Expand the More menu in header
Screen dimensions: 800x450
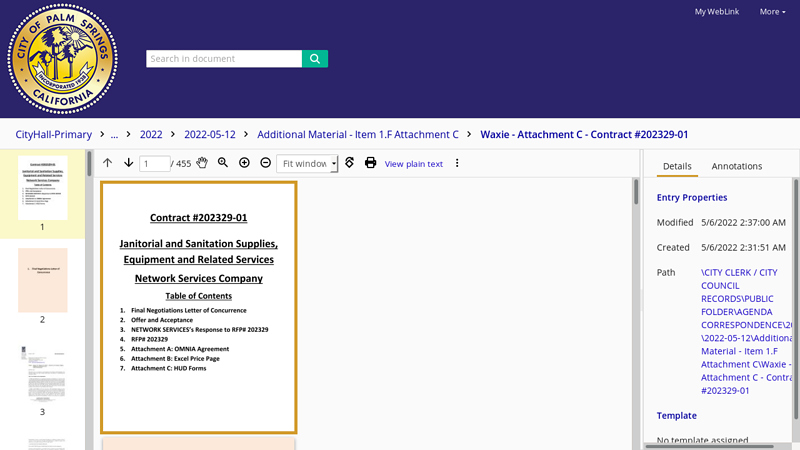click(x=772, y=12)
